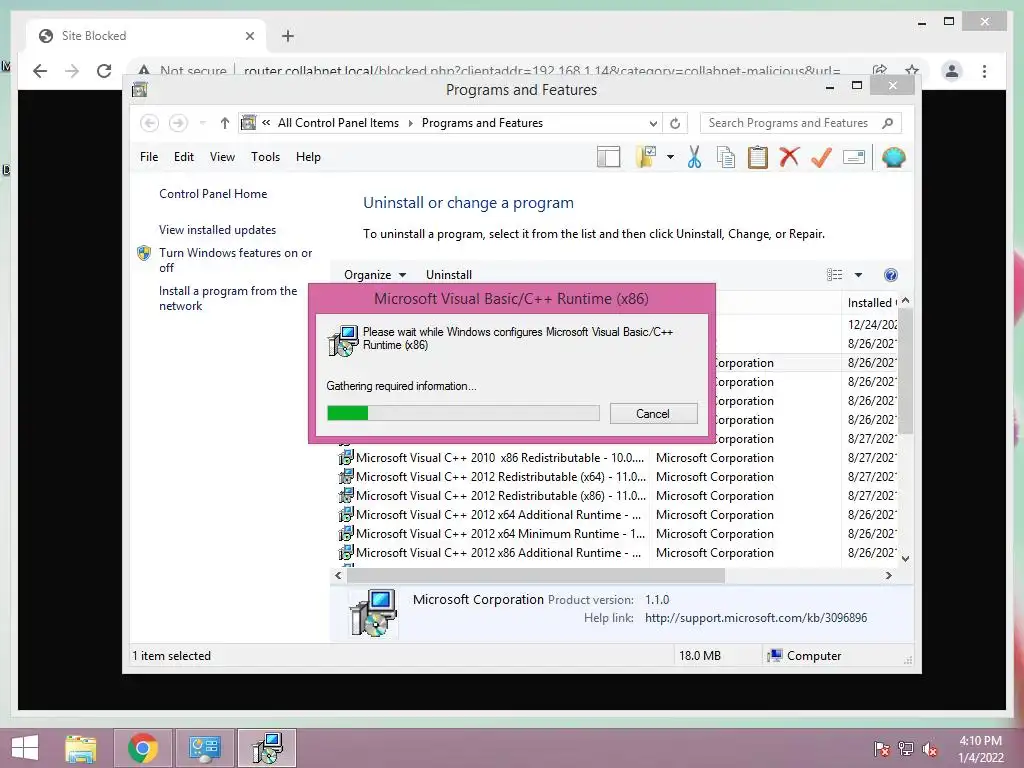The image size is (1024, 768).
Task: Click the green configuration progress bar
Action: pyautogui.click(x=463, y=413)
